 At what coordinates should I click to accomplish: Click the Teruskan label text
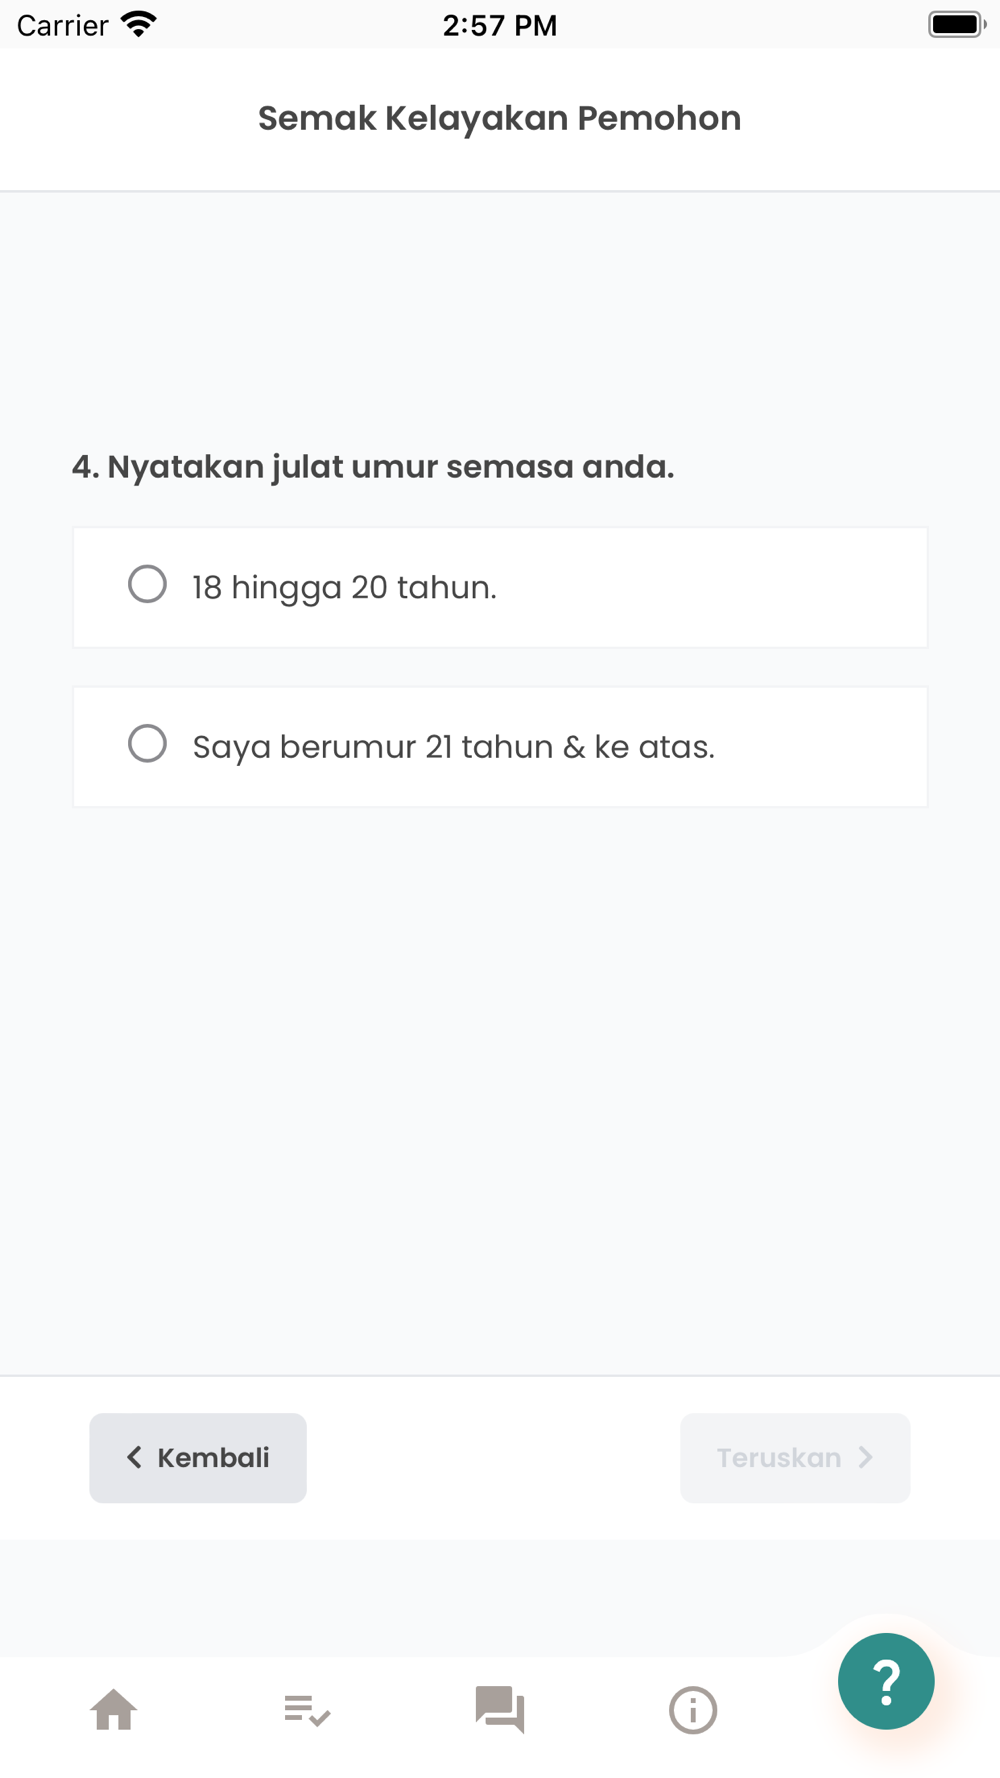tap(779, 1458)
